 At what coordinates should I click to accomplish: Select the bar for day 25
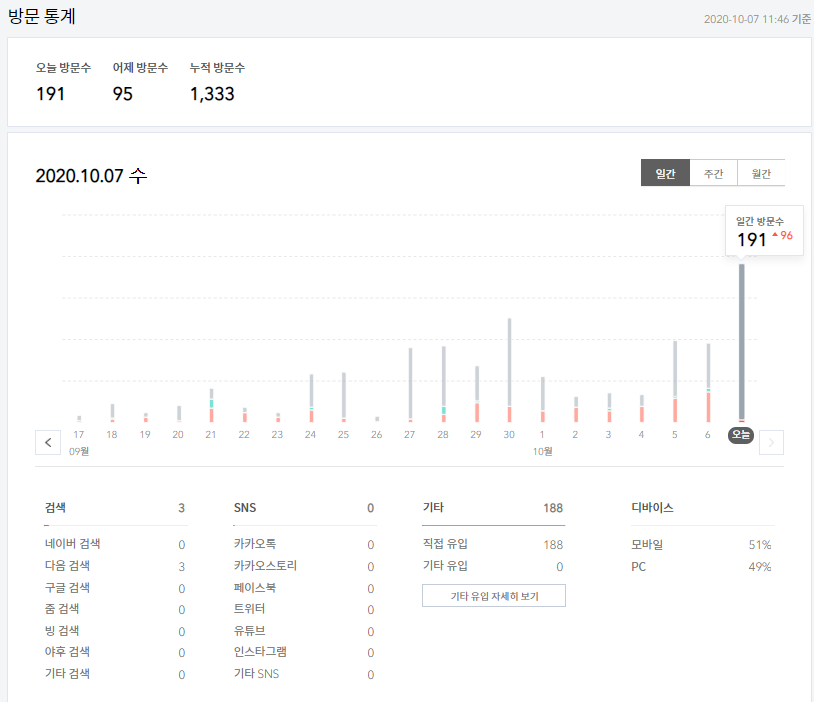click(344, 397)
